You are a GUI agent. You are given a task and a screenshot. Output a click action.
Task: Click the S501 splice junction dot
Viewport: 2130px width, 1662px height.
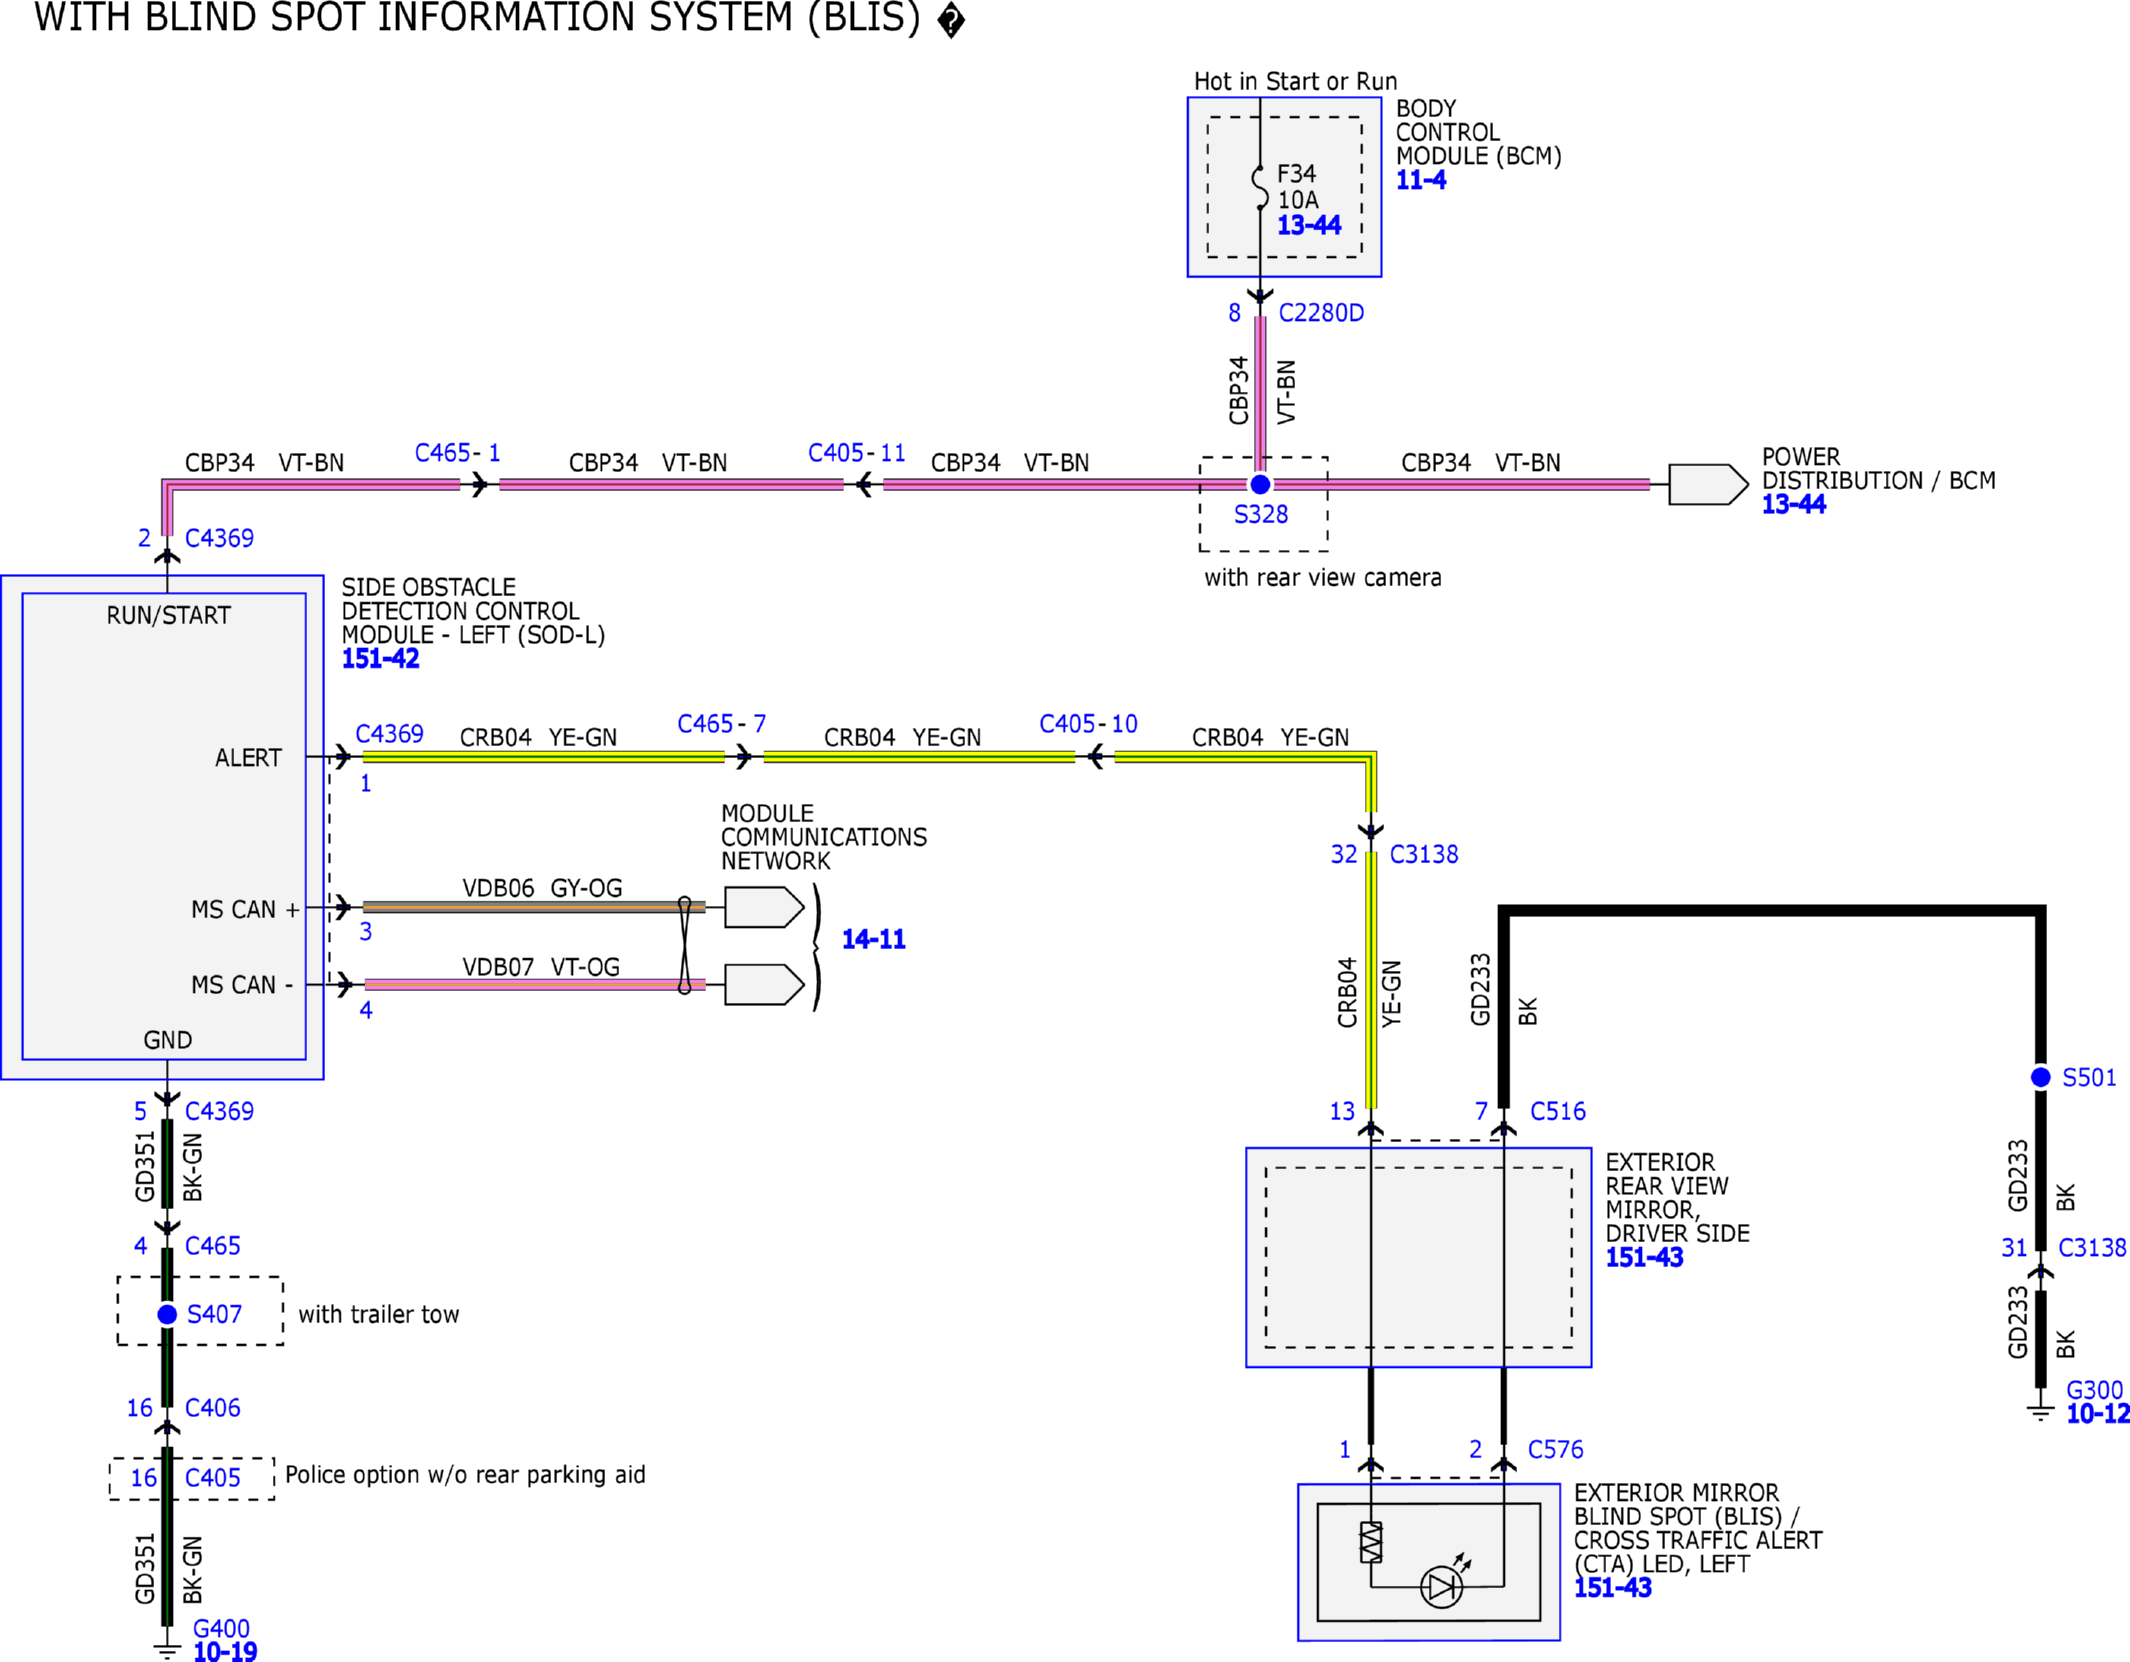click(x=2040, y=1077)
